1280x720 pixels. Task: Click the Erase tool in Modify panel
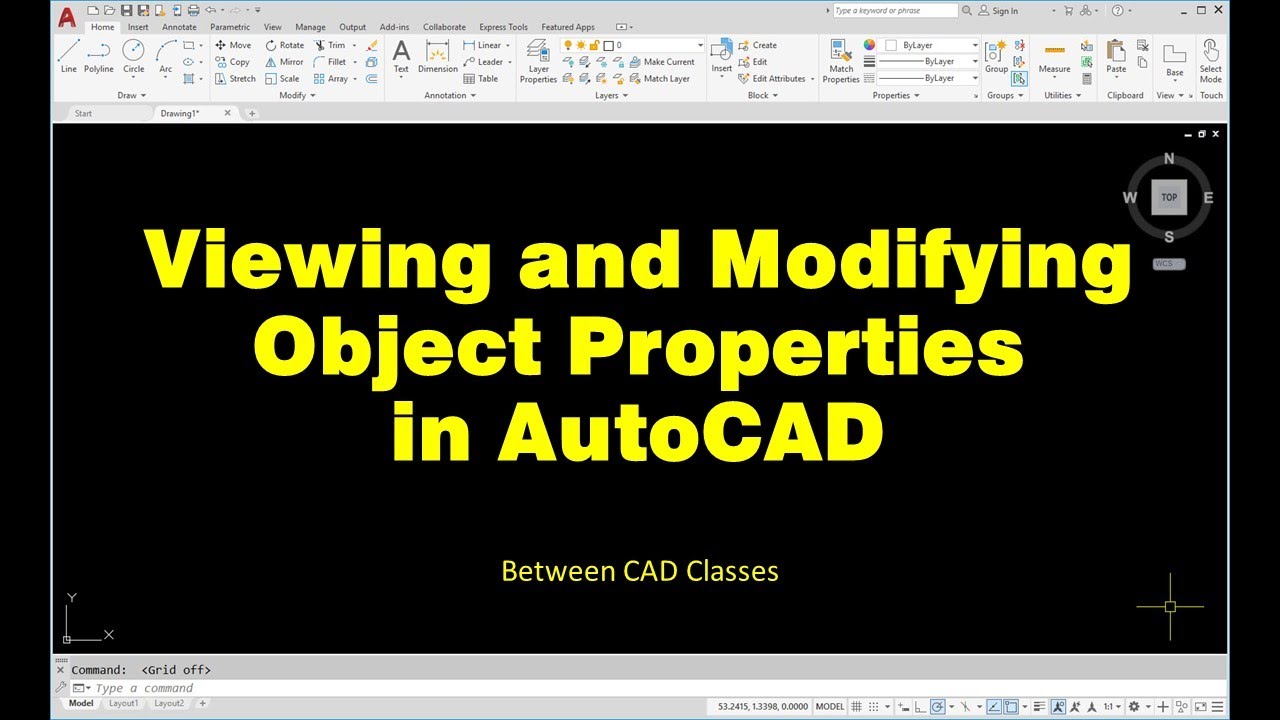[x=372, y=45]
